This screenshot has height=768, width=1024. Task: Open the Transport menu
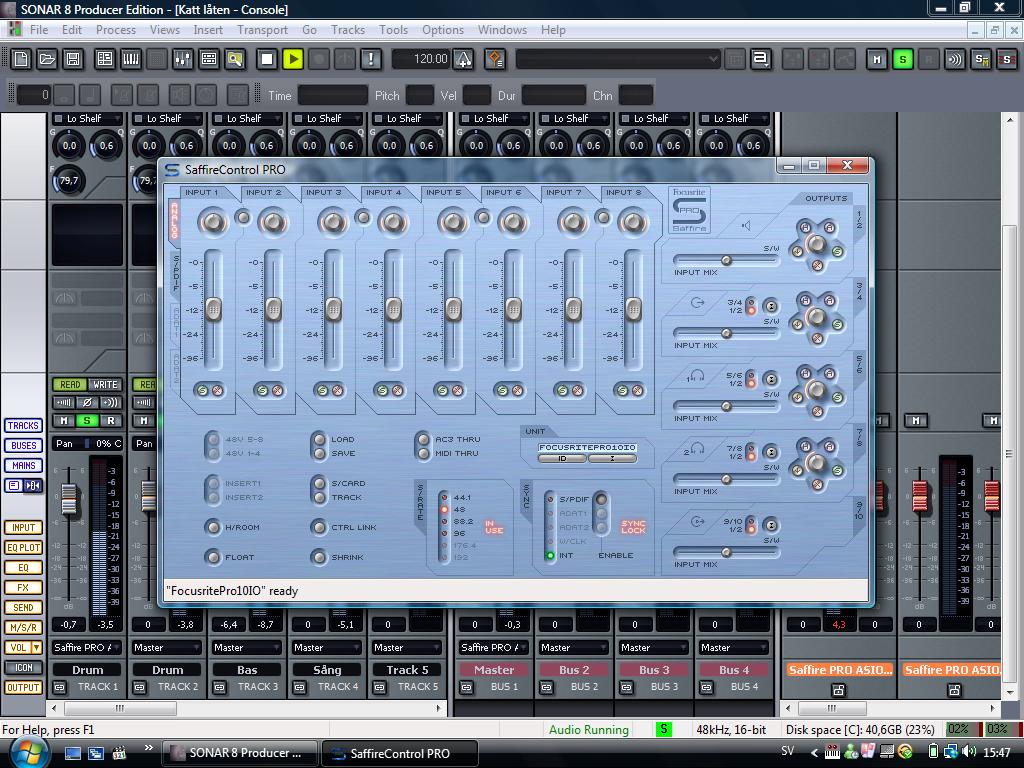tap(262, 30)
